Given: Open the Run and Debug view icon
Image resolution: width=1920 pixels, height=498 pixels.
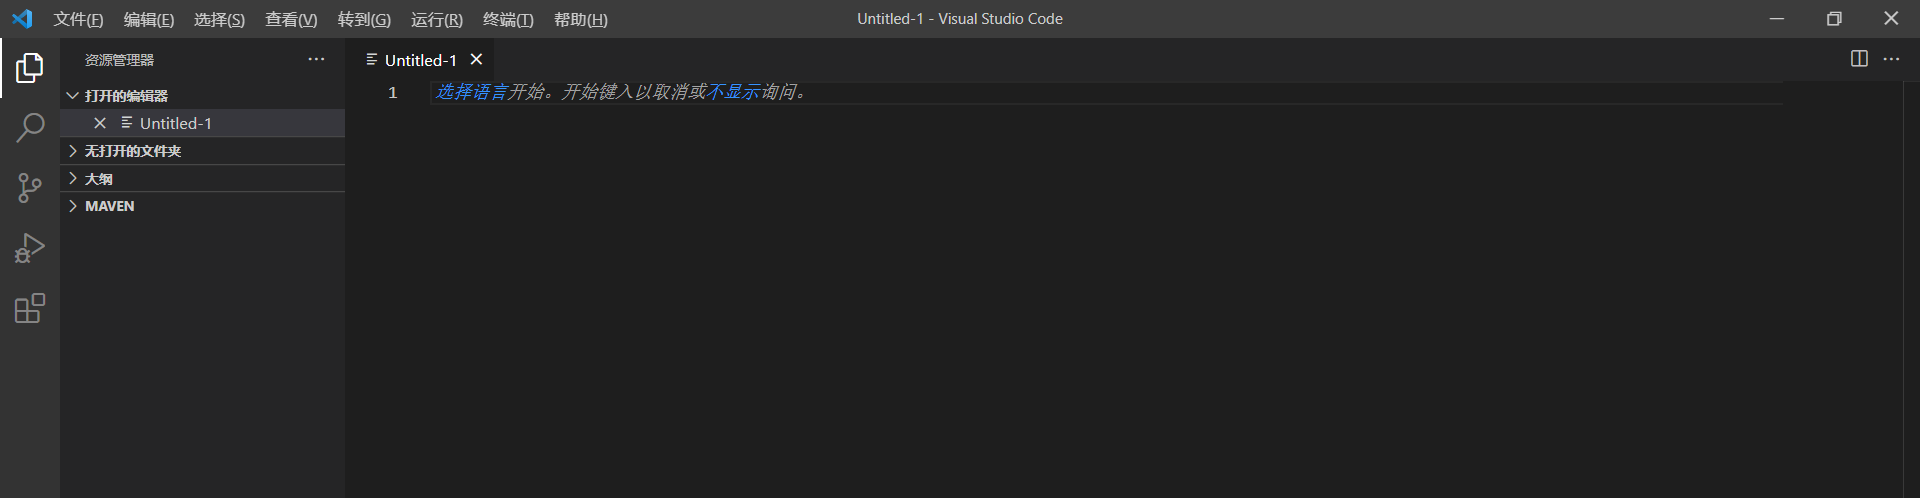Looking at the screenshot, I should [30, 248].
